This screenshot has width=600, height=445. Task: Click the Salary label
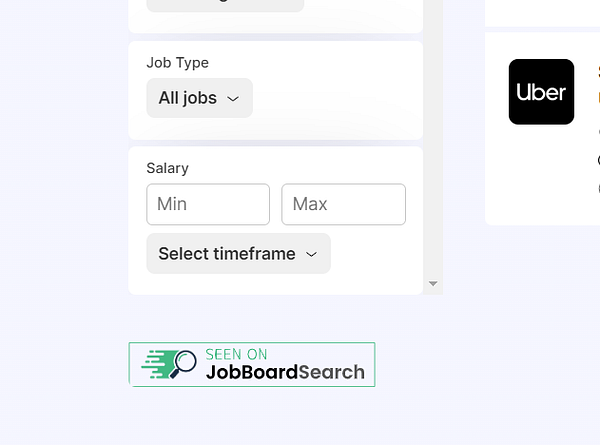point(167,168)
